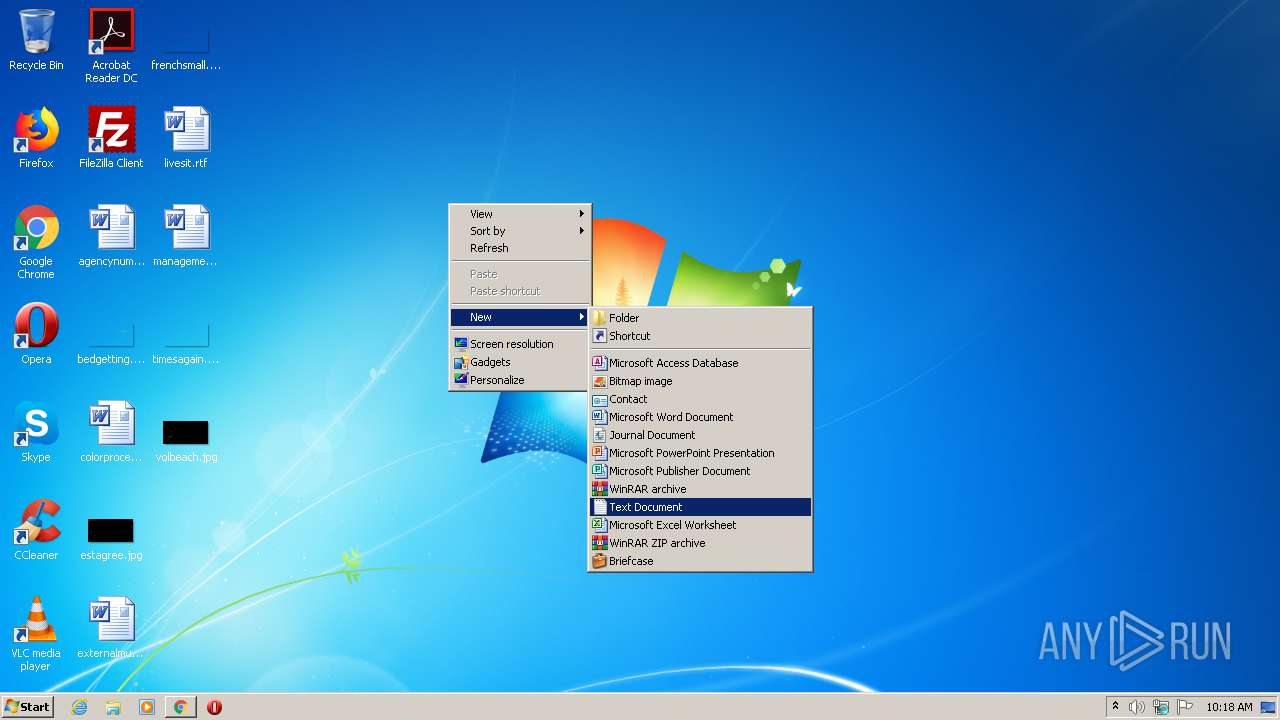Create a new WinRAR archive
Screen dimensions: 1280x720
(x=700, y=489)
